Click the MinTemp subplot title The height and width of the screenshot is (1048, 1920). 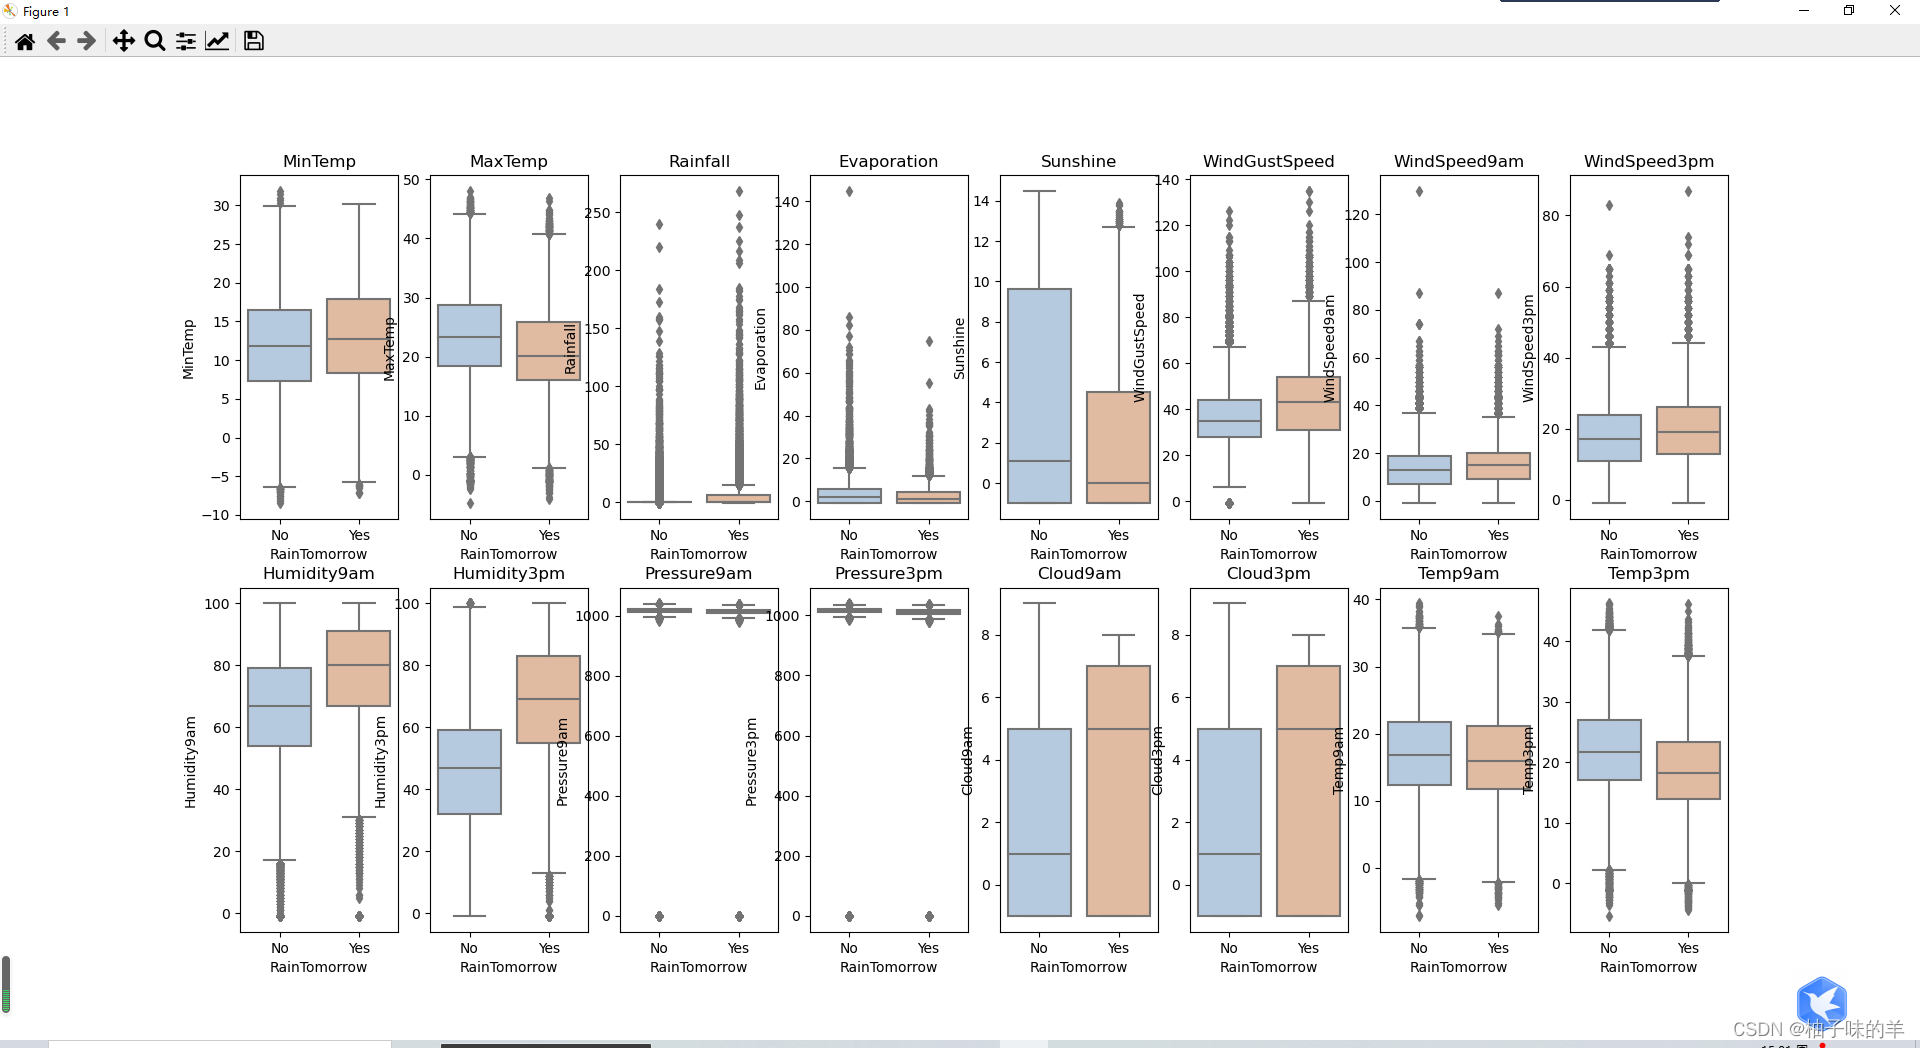pyautogui.click(x=319, y=161)
